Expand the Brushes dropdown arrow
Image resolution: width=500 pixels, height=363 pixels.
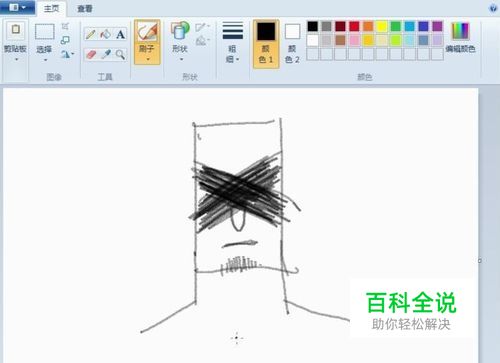pos(148,60)
